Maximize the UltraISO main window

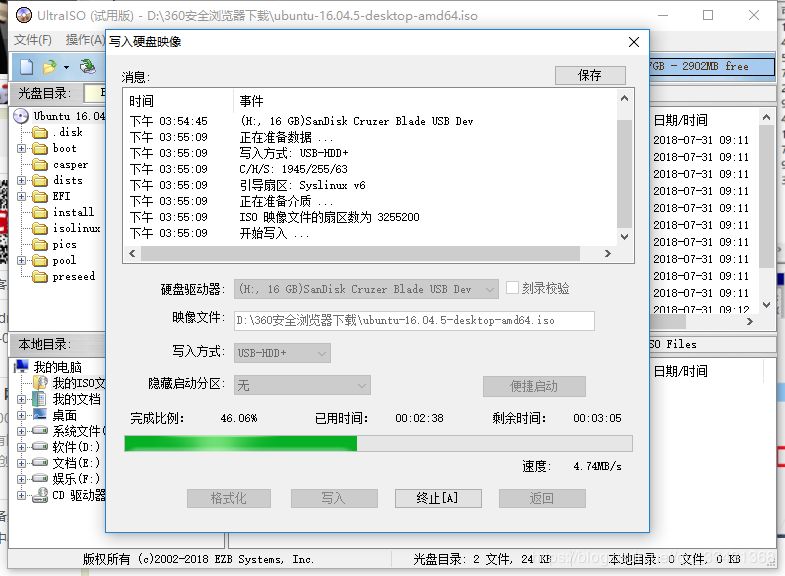pyautogui.click(x=708, y=15)
